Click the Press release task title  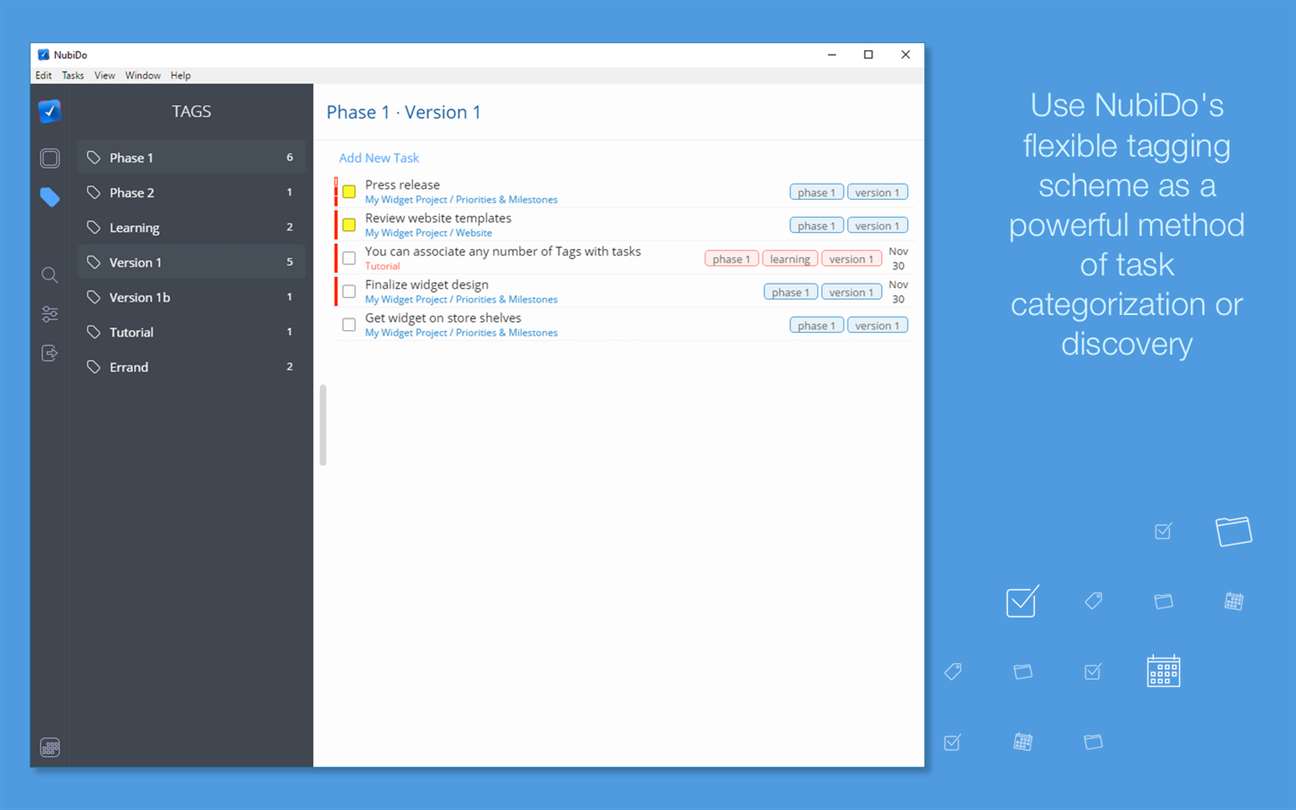(402, 185)
